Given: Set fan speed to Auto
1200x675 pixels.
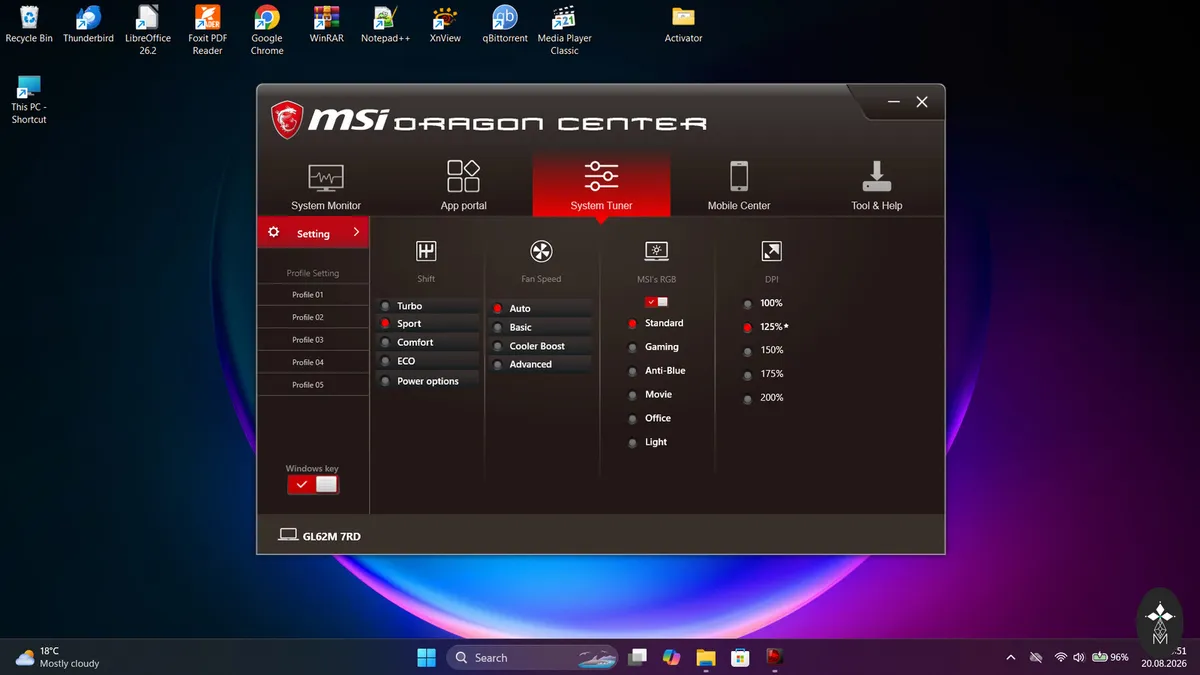Looking at the screenshot, I should 540,309.
